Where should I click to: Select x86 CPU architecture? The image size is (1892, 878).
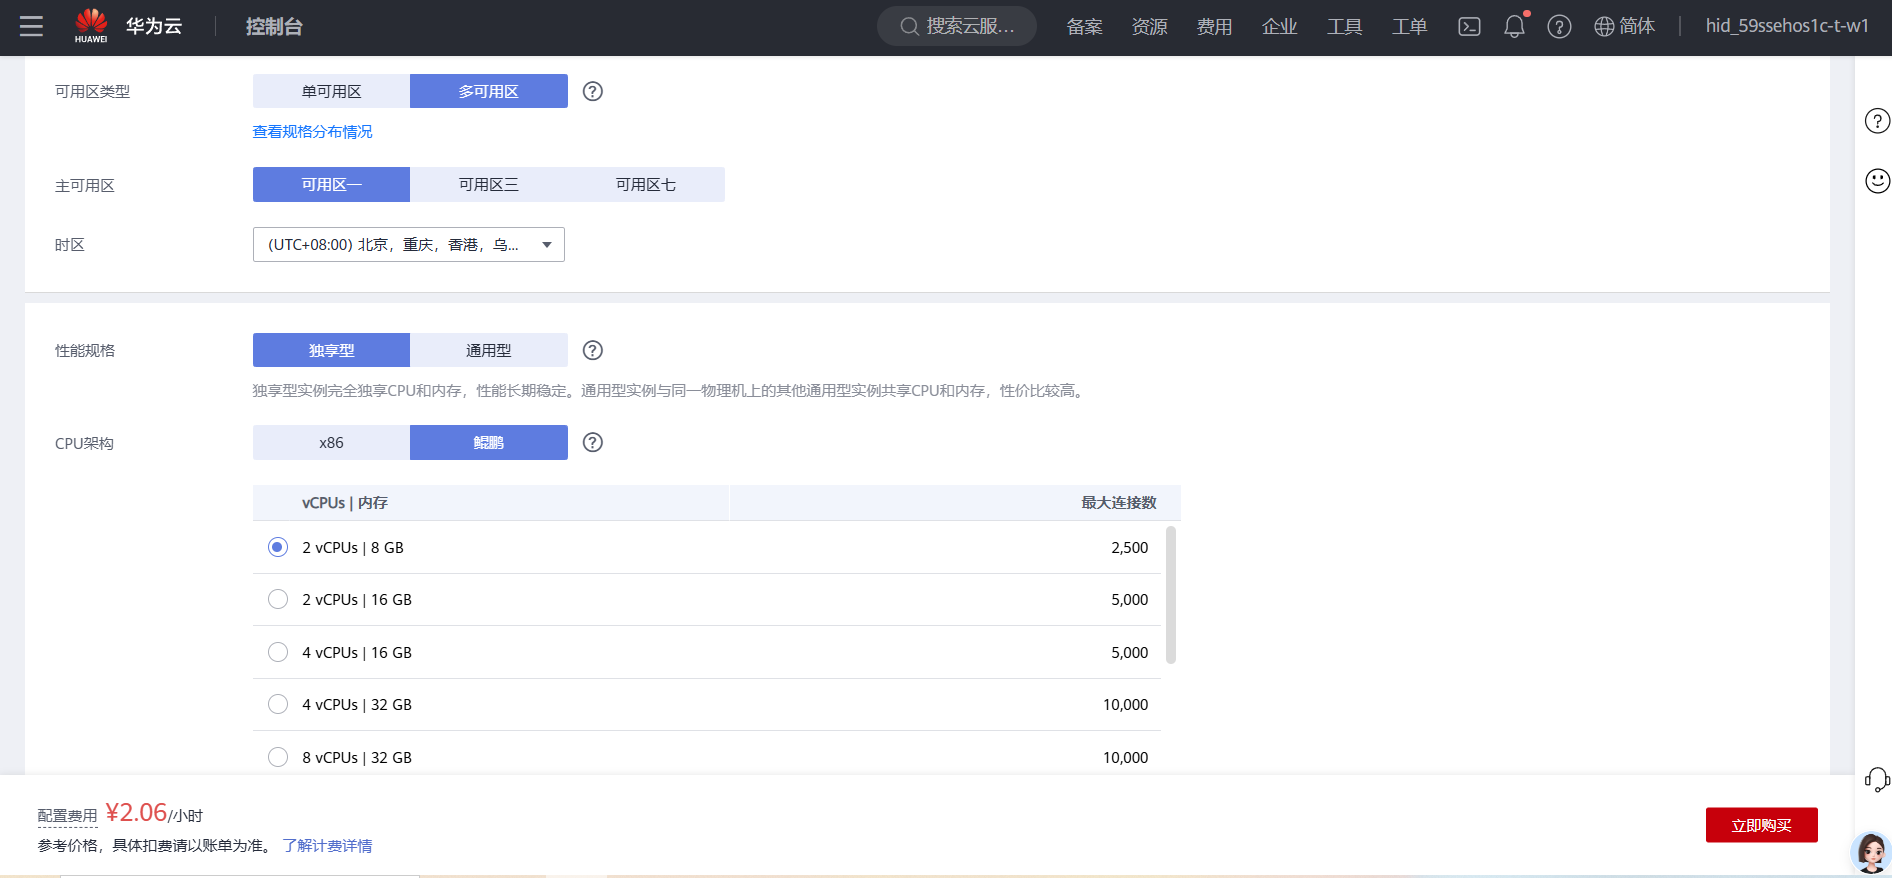[x=331, y=442]
